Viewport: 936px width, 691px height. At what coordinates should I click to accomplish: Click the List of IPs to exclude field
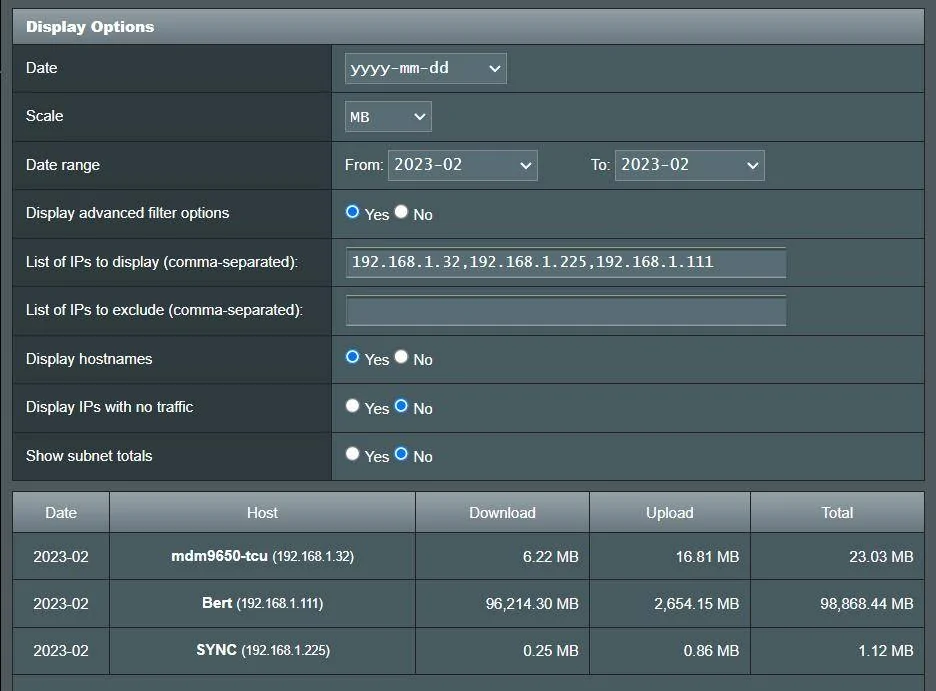pyautogui.click(x=566, y=311)
